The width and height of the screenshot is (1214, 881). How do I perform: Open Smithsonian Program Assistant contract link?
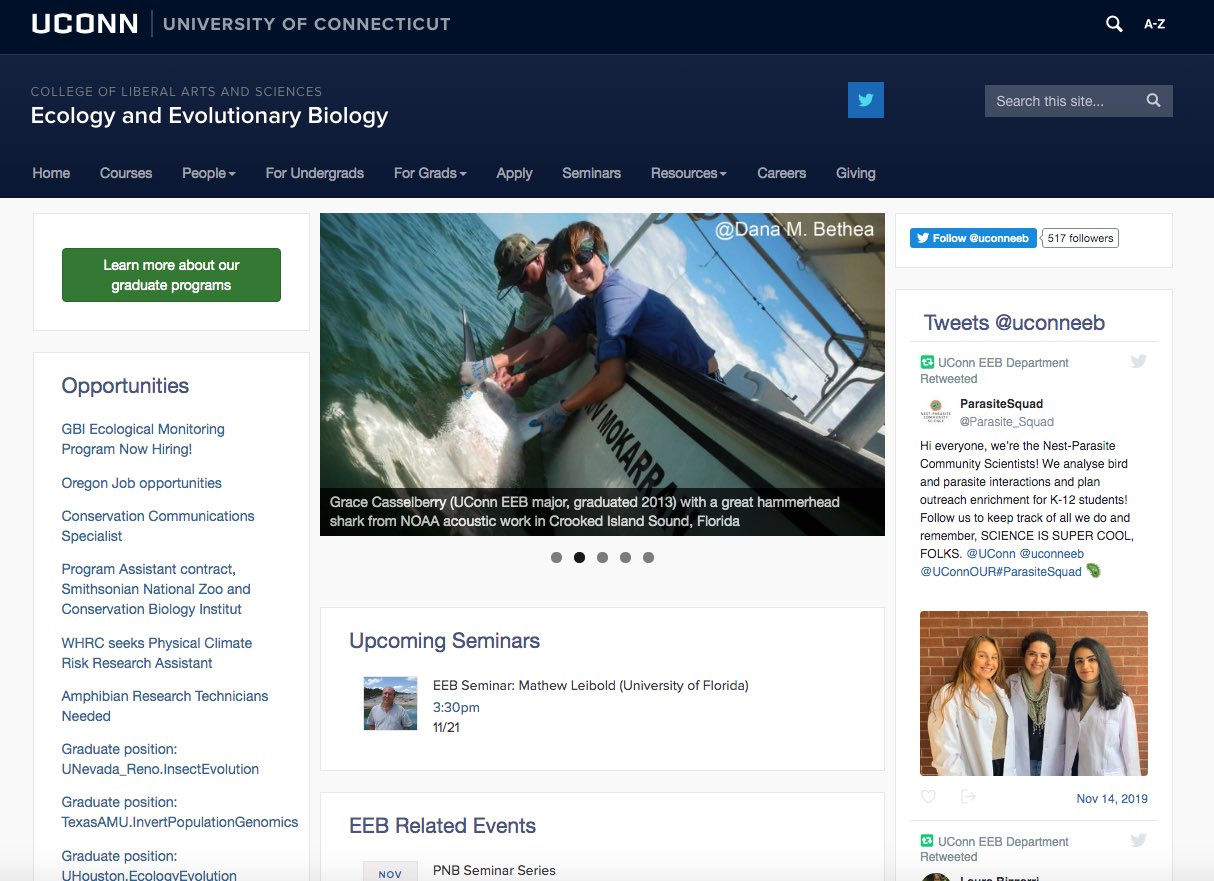(x=156, y=589)
